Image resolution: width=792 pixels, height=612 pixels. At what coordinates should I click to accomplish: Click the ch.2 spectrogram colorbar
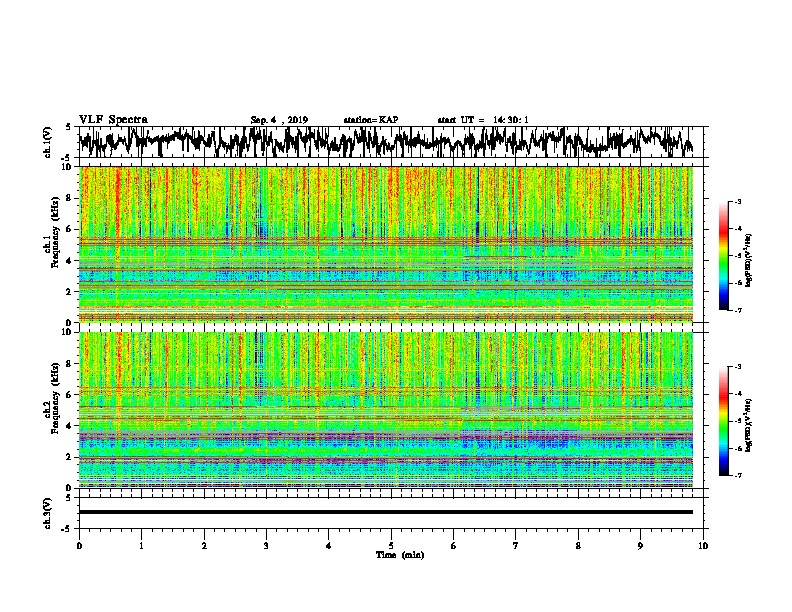pyautogui.click(x=723, y=421)
